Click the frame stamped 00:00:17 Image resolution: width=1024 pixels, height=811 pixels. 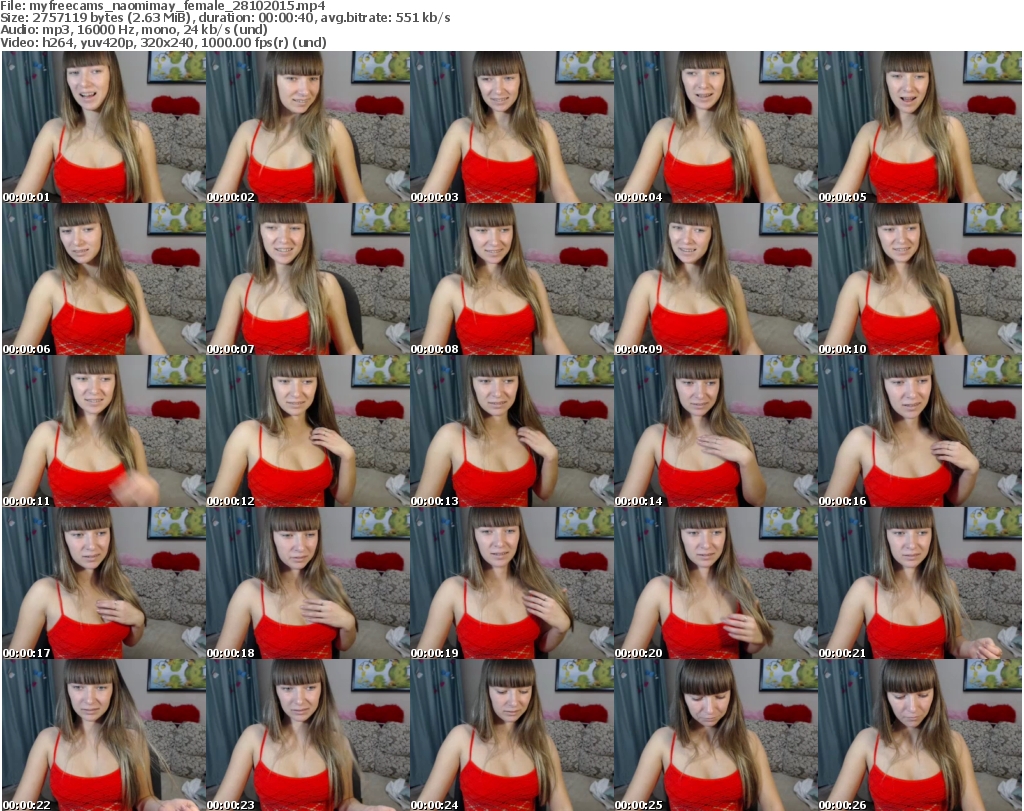click(x=104, y=583)
